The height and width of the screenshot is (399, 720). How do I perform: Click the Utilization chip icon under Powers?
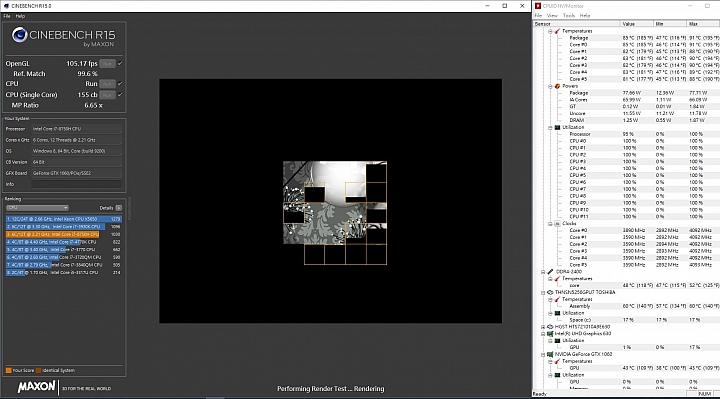[x=557, y=127]
